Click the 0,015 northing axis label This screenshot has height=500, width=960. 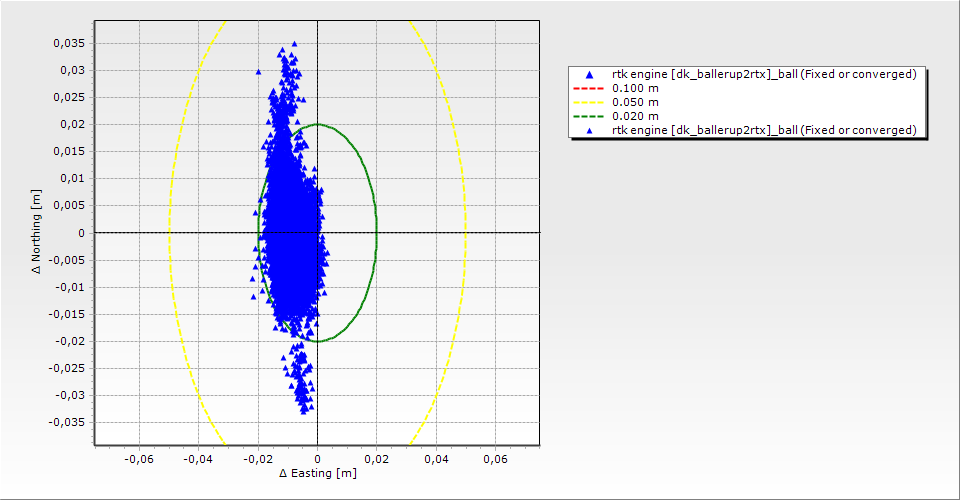click(69, 151)
